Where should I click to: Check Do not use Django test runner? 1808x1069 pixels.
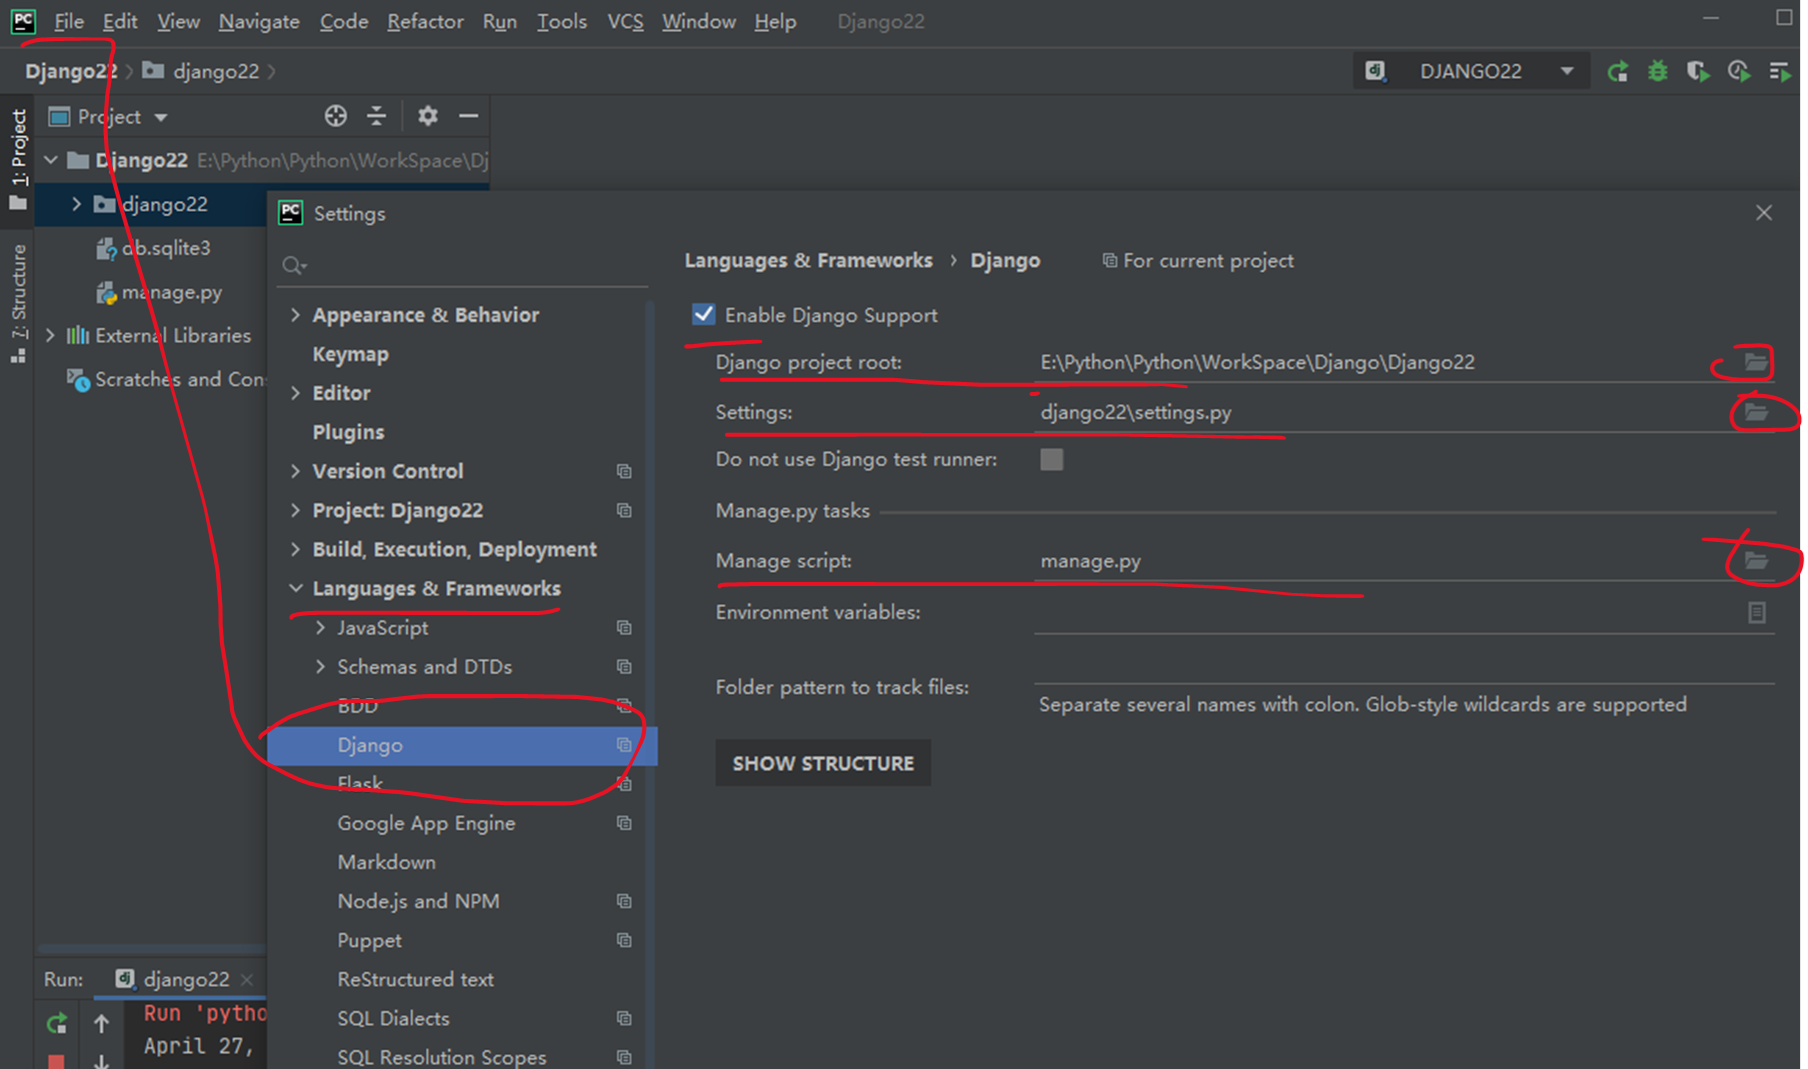(1052, 459)
